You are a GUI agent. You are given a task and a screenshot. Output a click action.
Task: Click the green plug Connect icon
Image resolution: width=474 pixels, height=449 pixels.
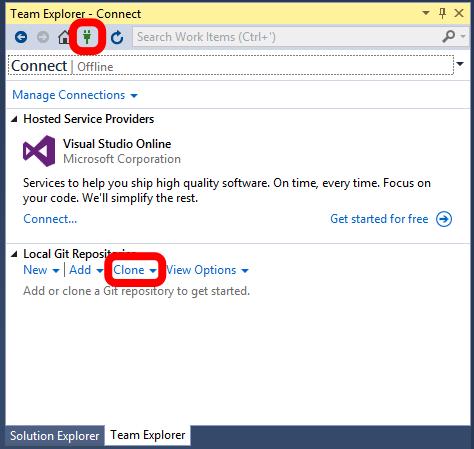[87, 37]
